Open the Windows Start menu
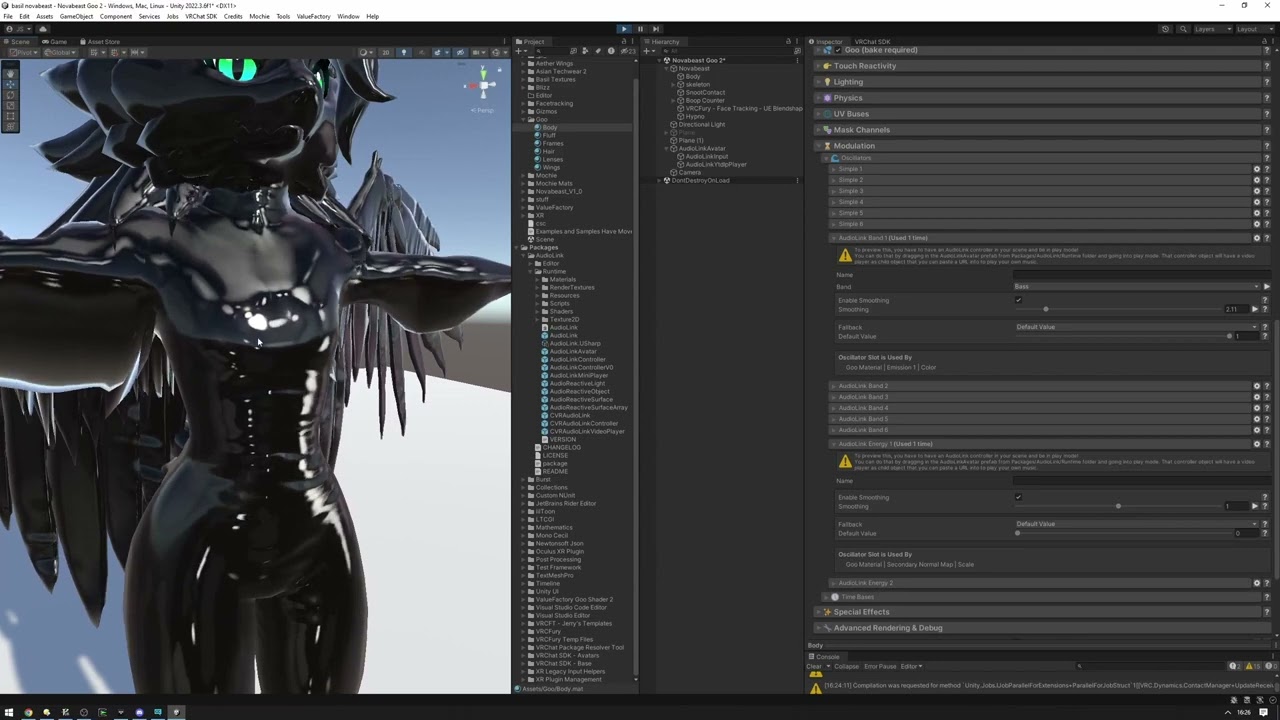The width and height of the screenshot is (1280, 720). tap(8, 712)
